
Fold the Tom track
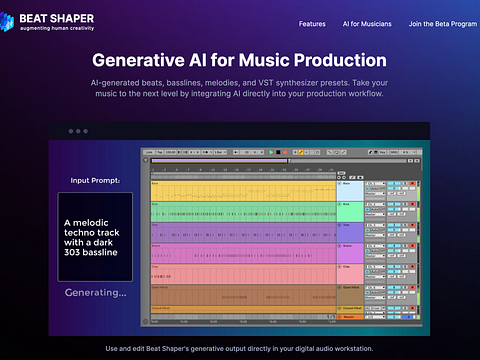tap(340, 225)
